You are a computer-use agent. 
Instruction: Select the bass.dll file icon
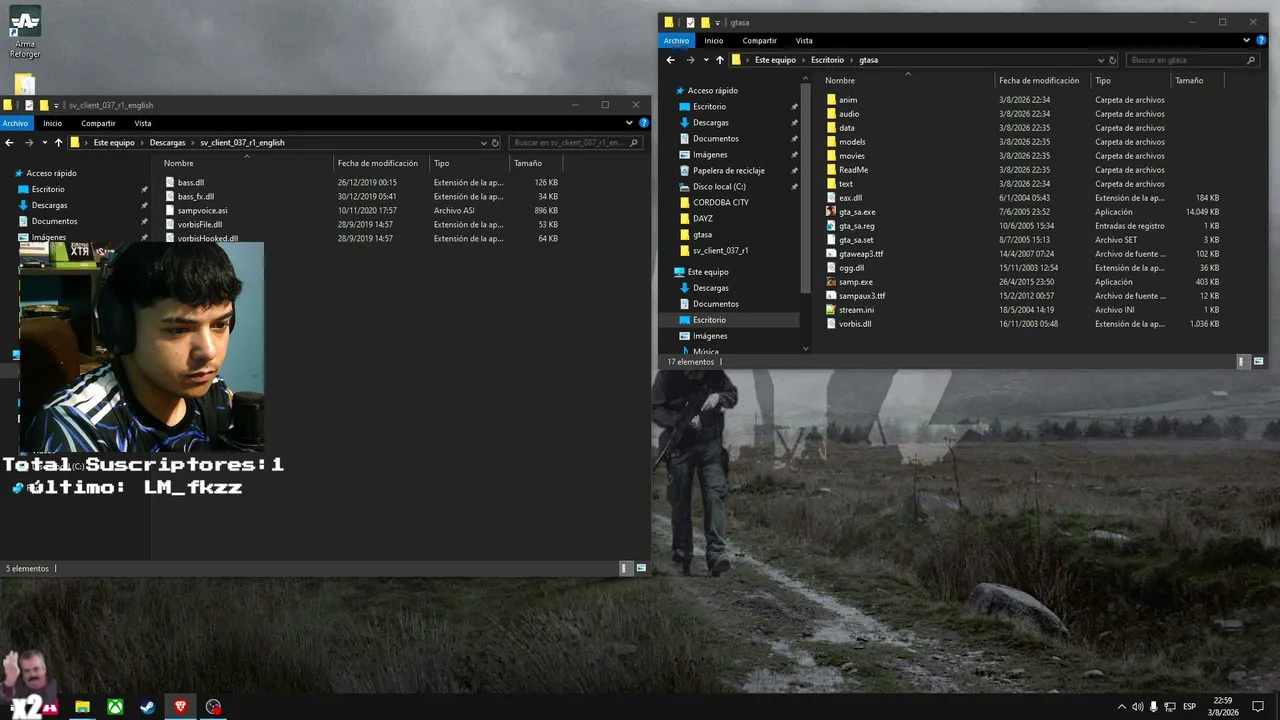click(170, 183)
